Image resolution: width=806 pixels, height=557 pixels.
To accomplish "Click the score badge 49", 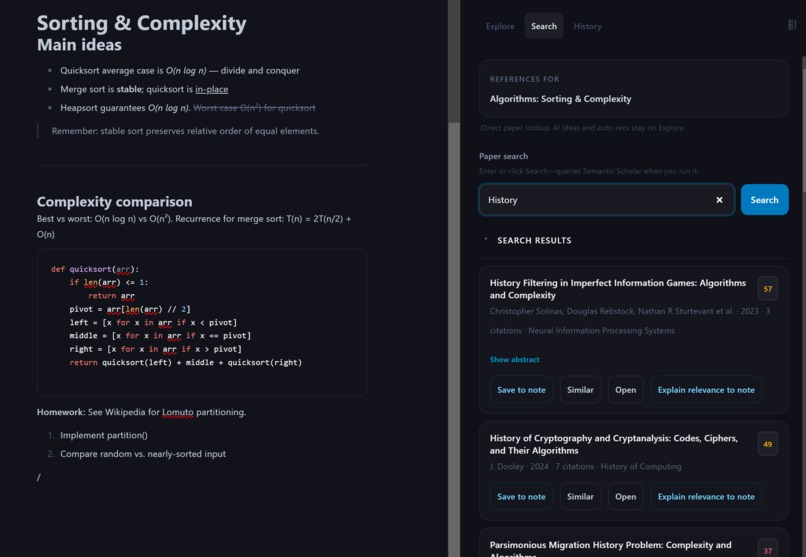I will pyautogui.click(x=767, y=444).
